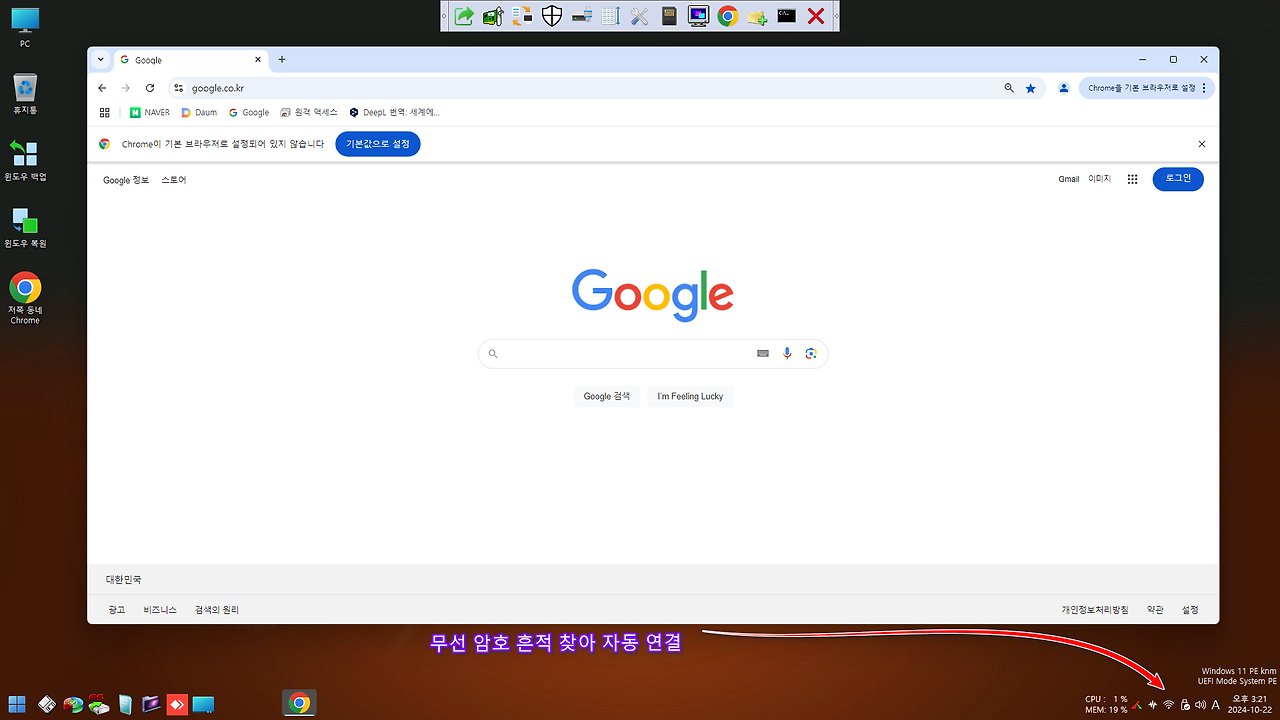Screen dimensions: 1280x720
Task: Open the Google 정보 link
Action: [x=126, y=180]
